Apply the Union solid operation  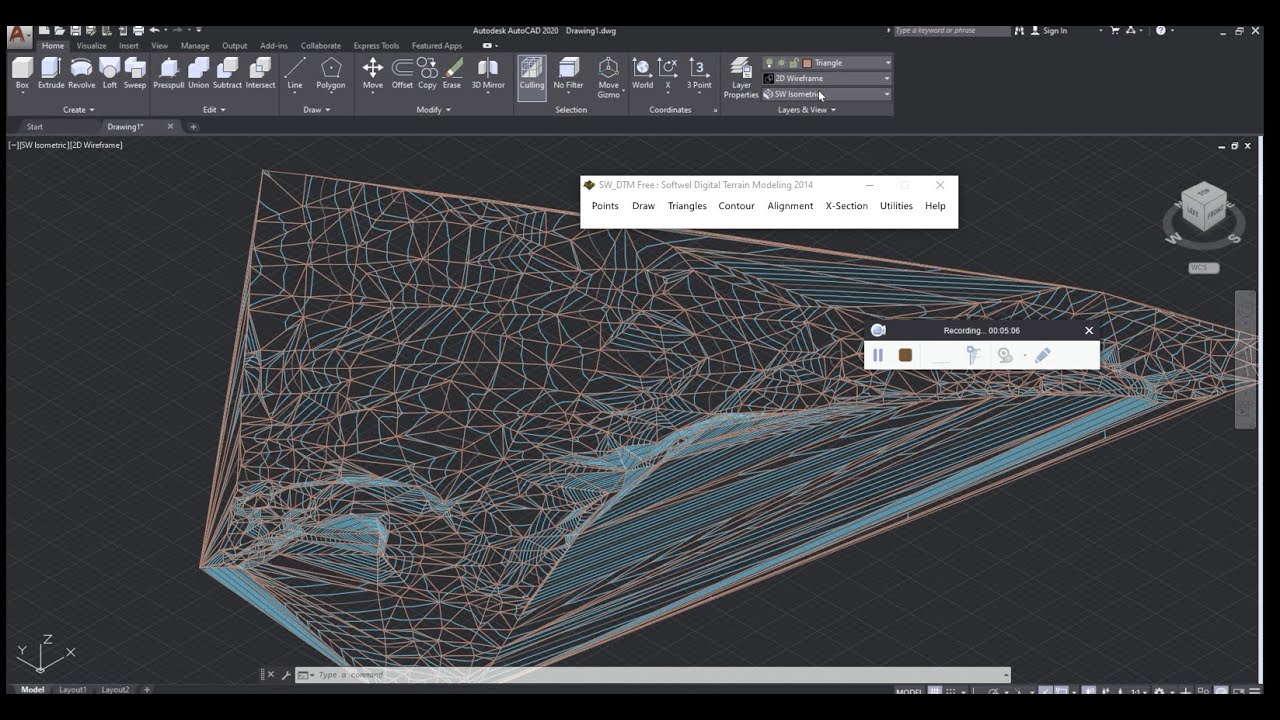(199, 73)
